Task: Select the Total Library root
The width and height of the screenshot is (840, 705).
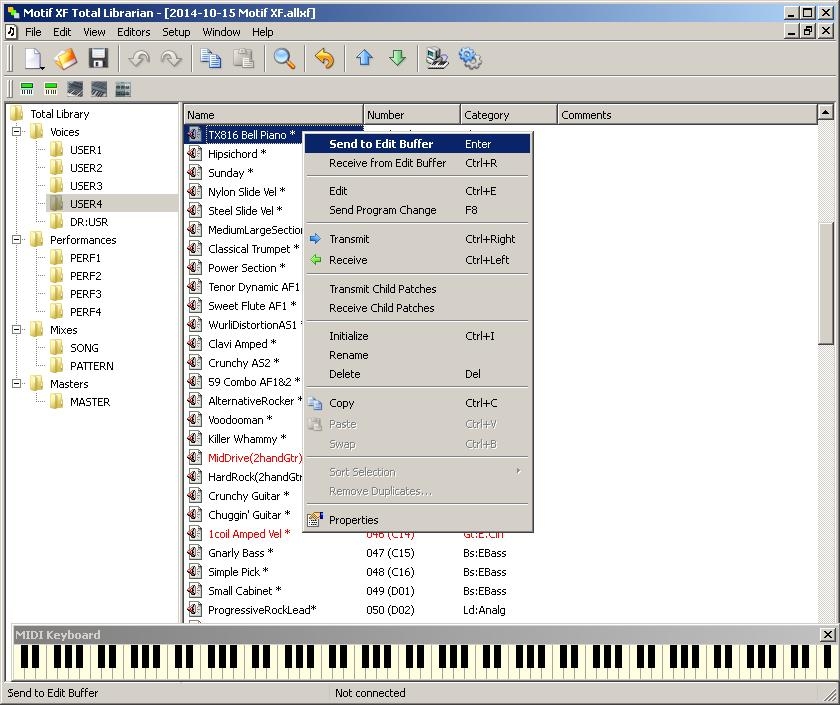Action: [x=59, y=114]
